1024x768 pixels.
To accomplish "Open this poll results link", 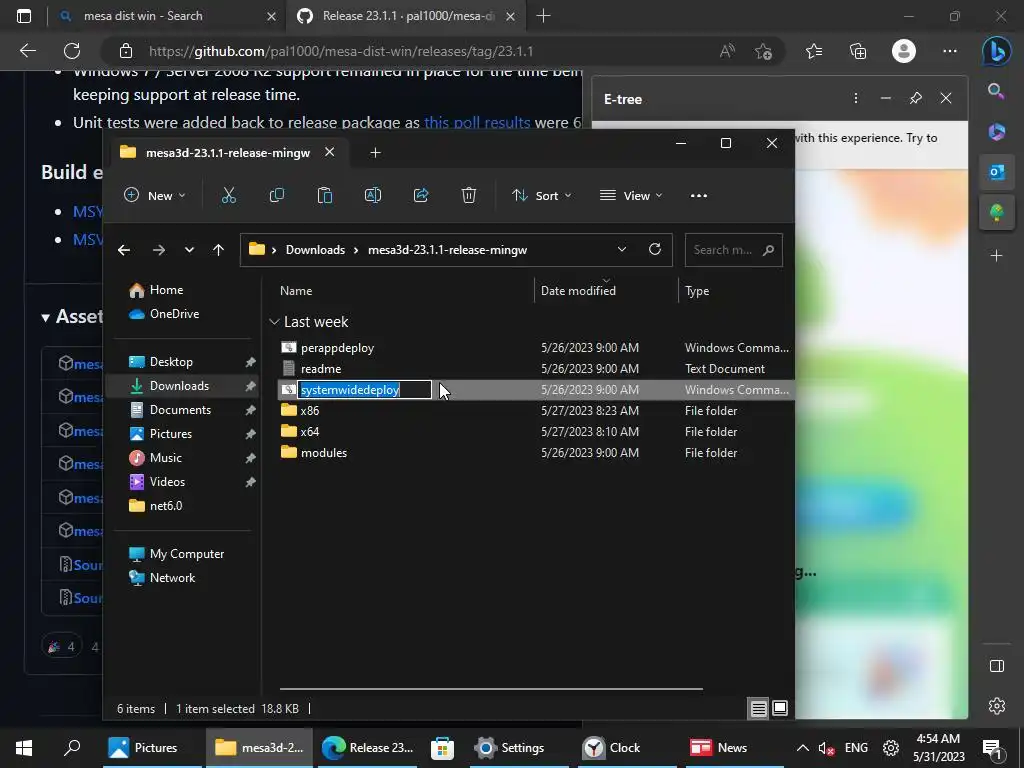I will tap(477, 122).
